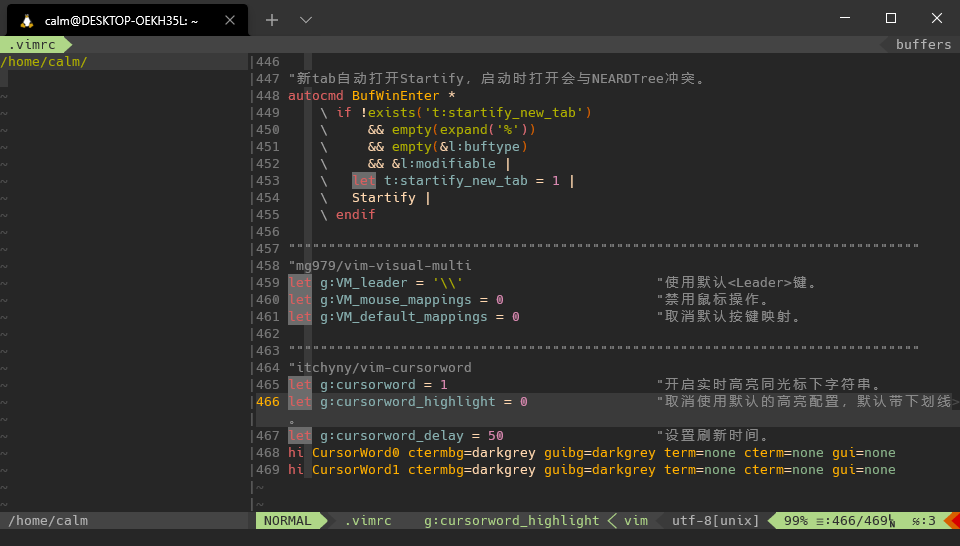Click &l:buftype on line 451
The image size is (960, 546).
click(x=479, y=147)
